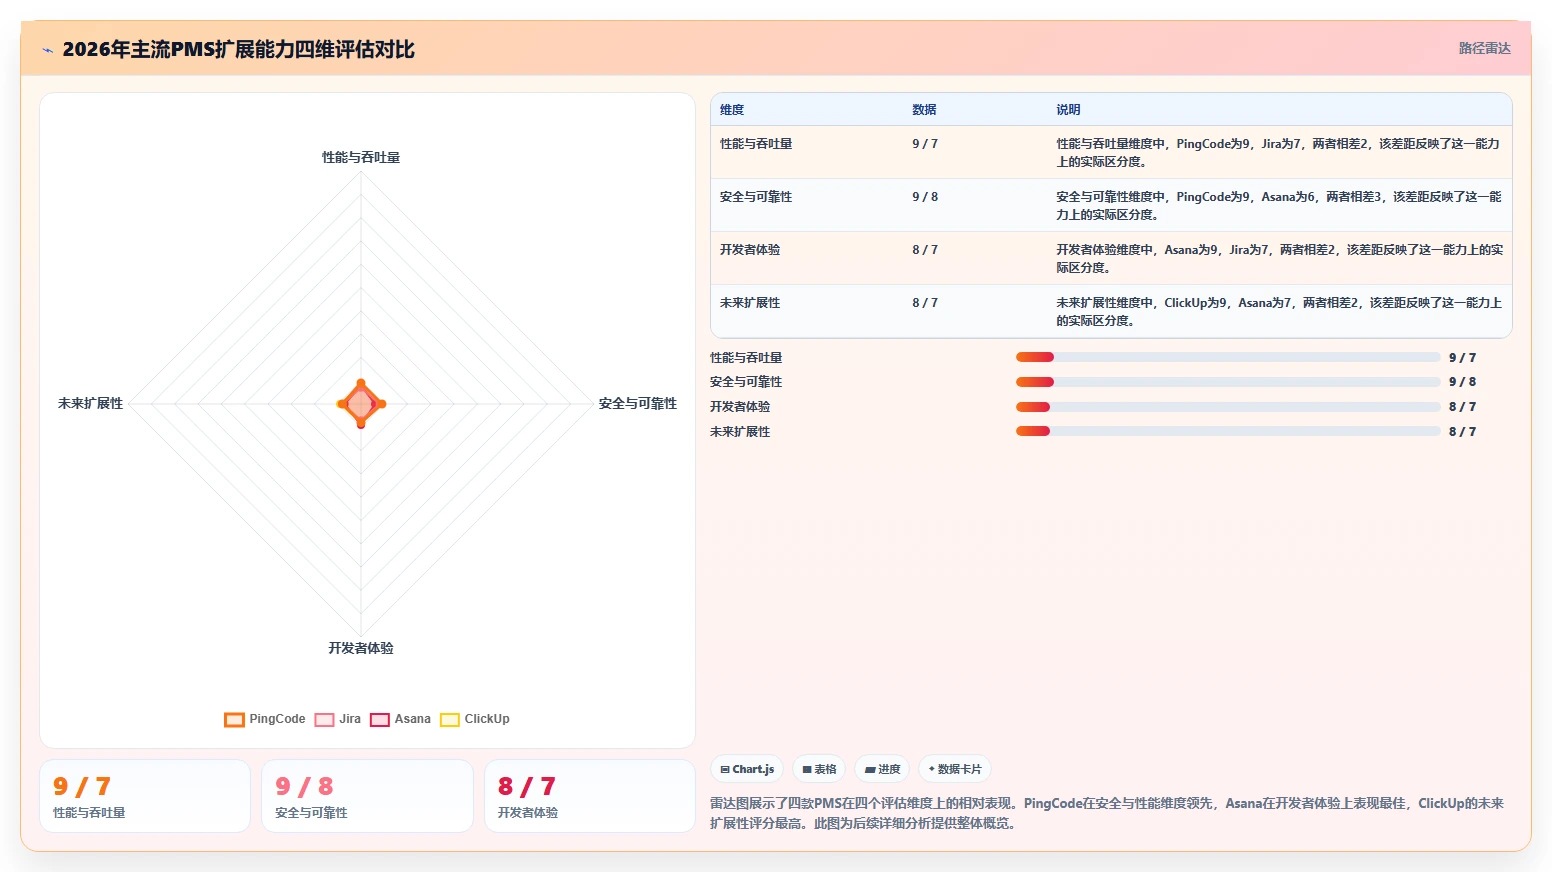Screen dimensions: 1552x872
Task: Click the 数据卡片 tag pill
Action: [955, 769]
